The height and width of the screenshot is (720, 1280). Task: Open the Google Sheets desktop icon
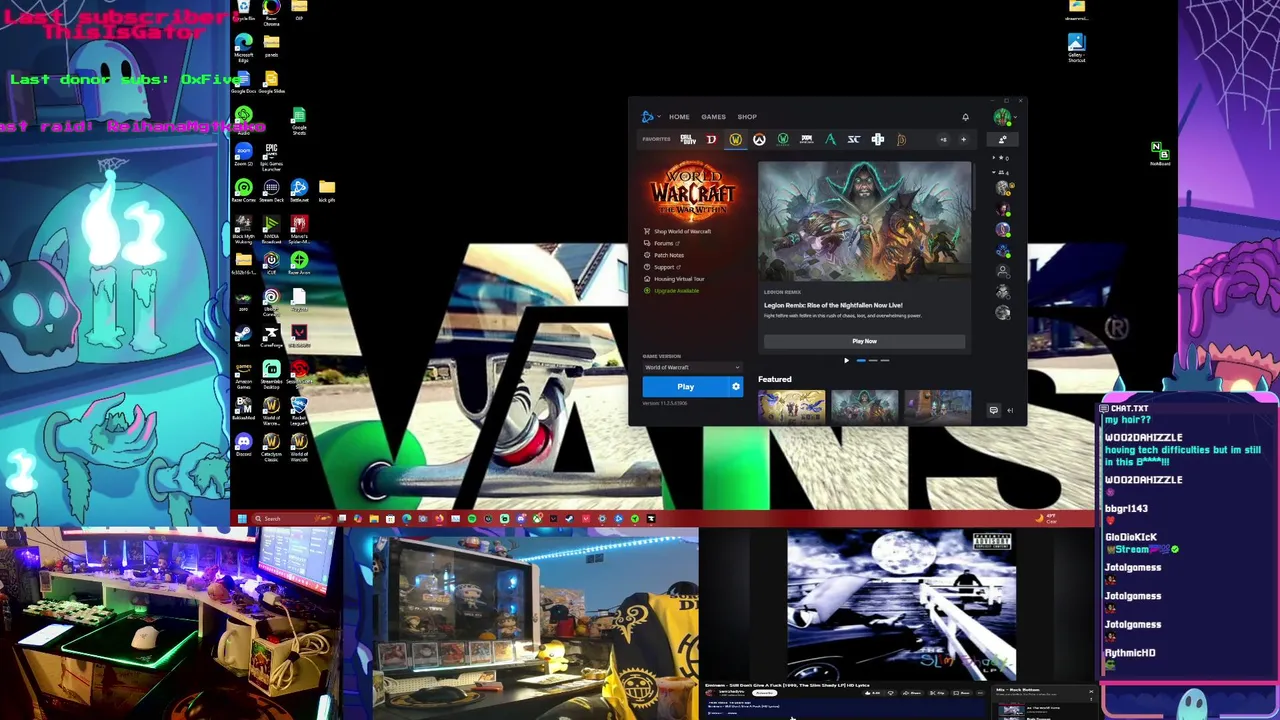[299, 120]
